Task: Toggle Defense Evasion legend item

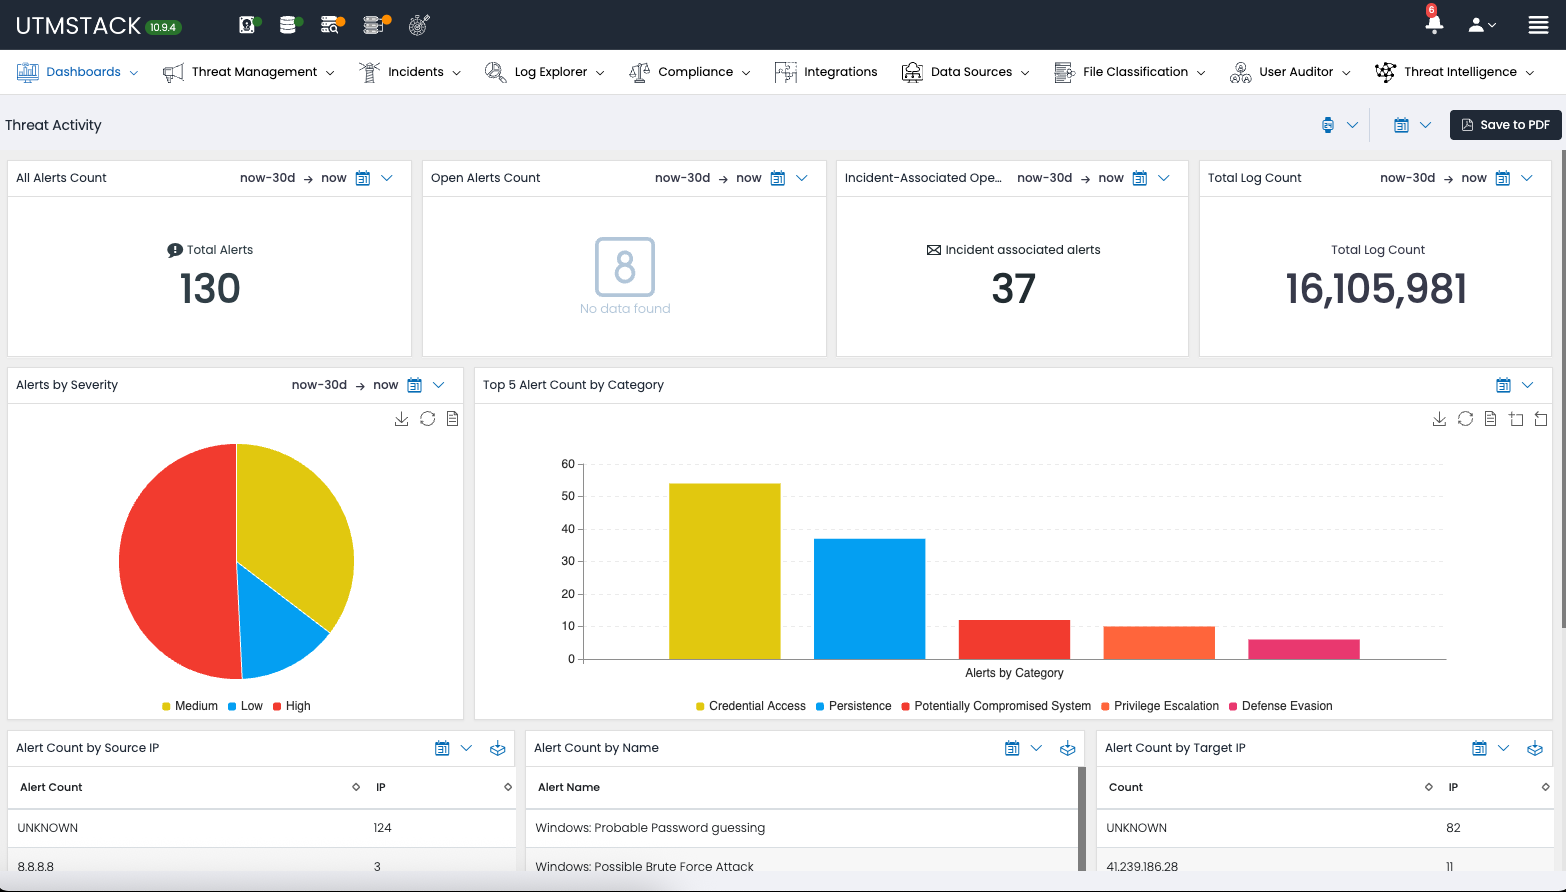Action: click(x=1281, y=706)
